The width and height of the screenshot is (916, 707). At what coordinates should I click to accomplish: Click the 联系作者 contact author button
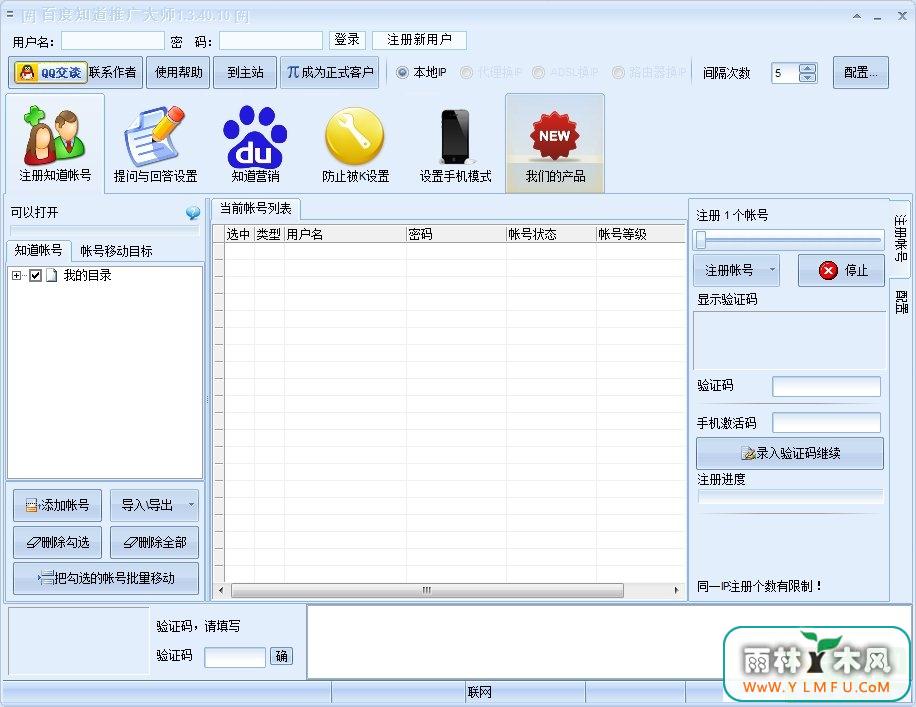(x=113, y=72)
